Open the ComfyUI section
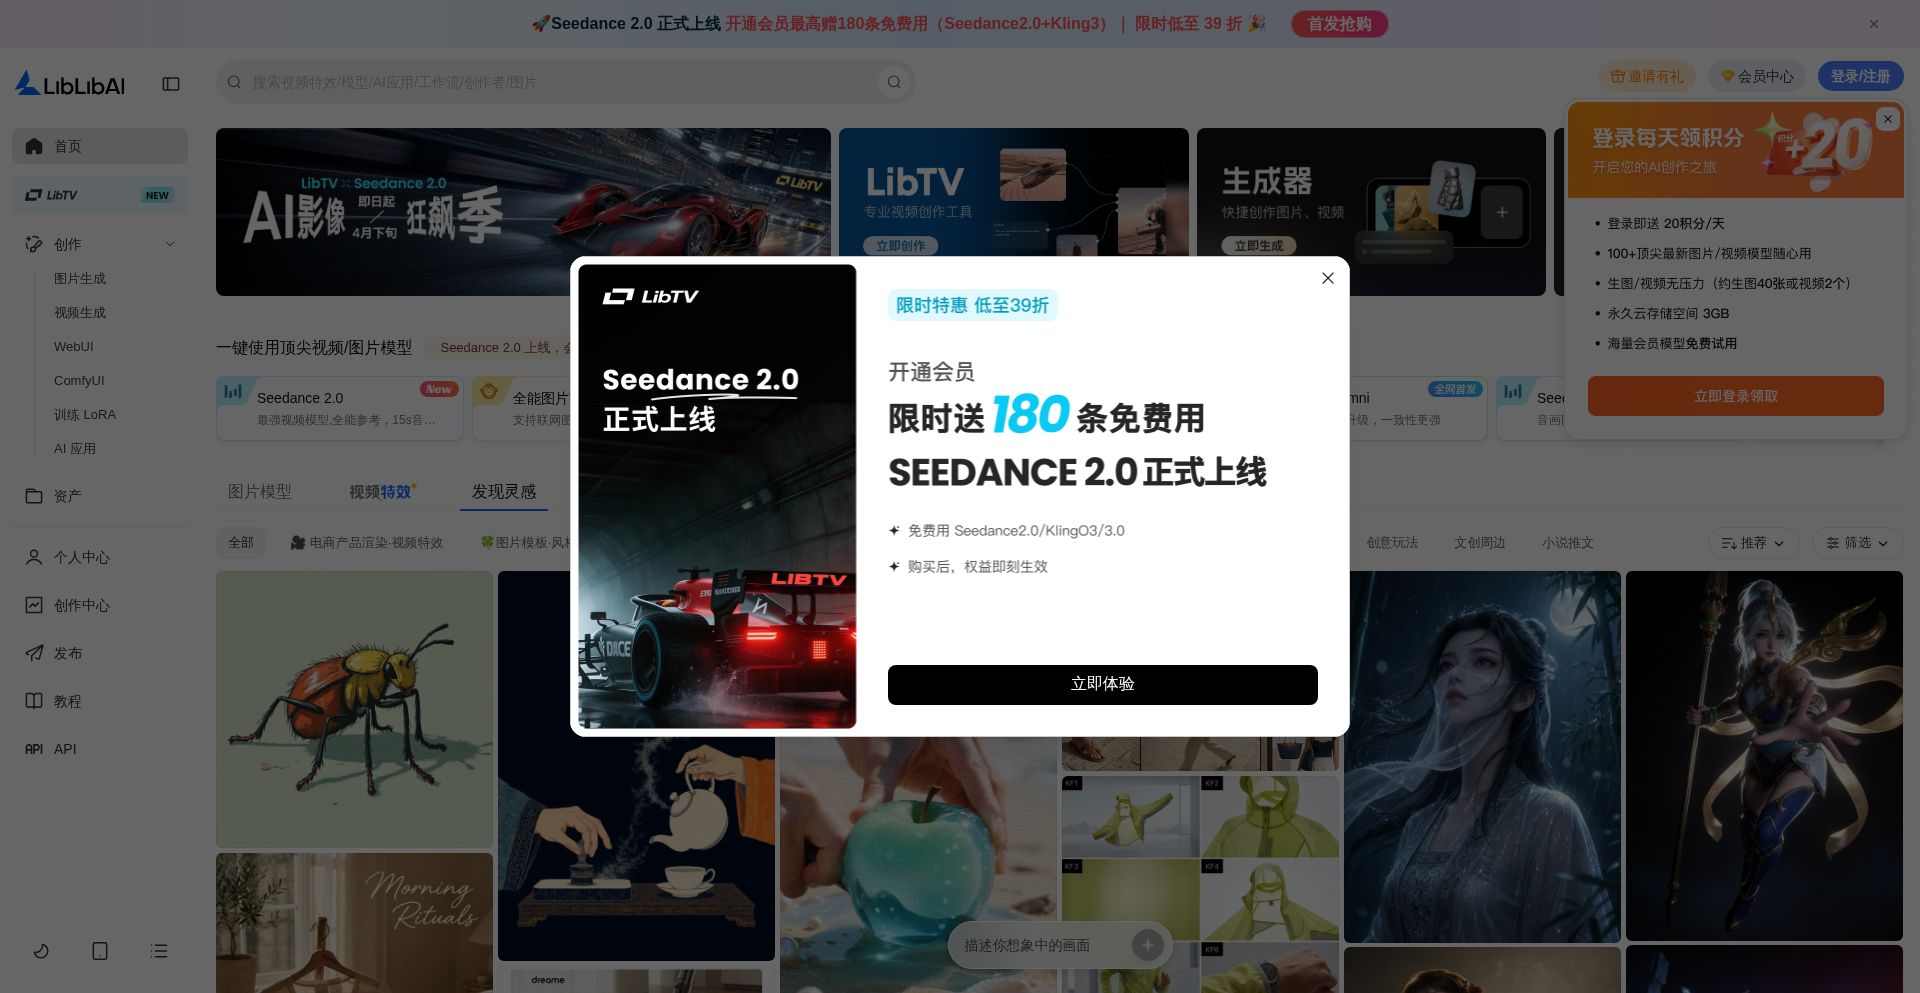1920x993 pixels. pyautogui.click(x=80, y=380)
